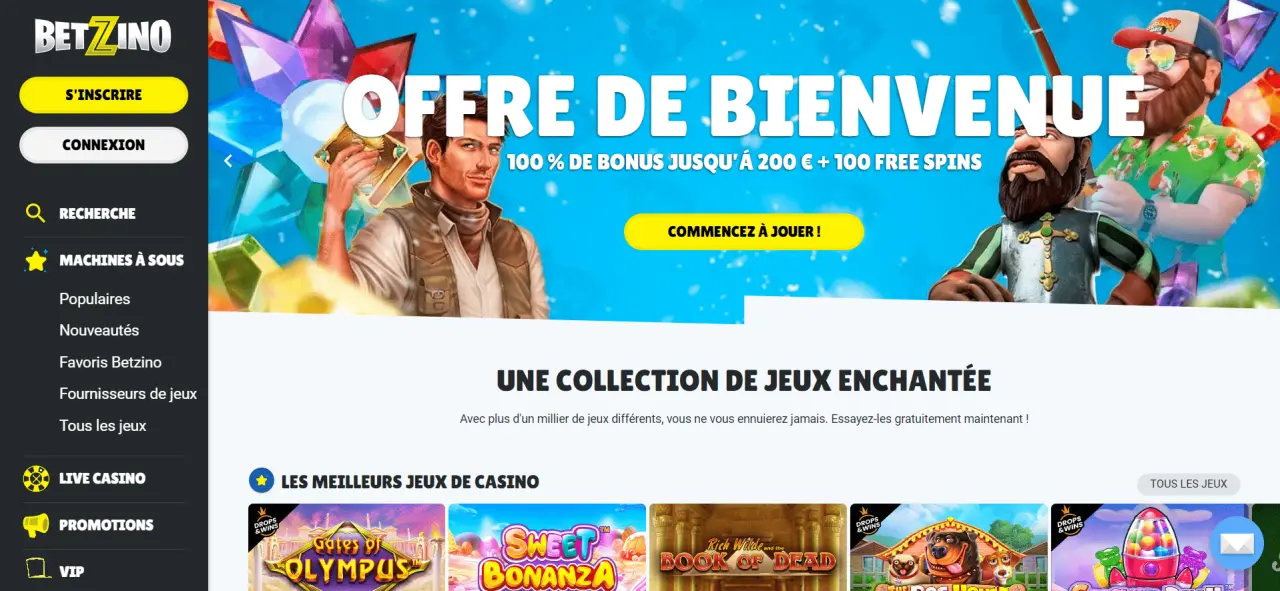1280x591 pixels.
Task: Click the Betzino logo
Action: pos(103,36)
